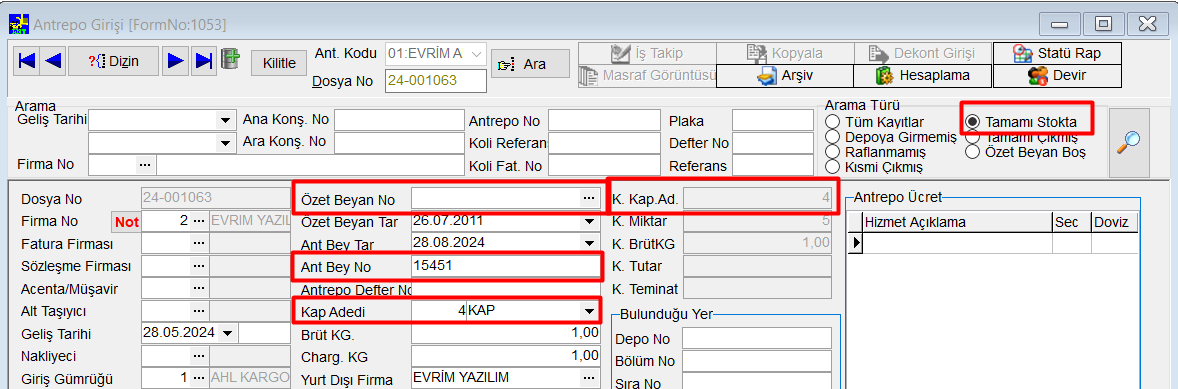Click Doviz column header
Screen dimensions: 1178x389
tap(1114, 222)
